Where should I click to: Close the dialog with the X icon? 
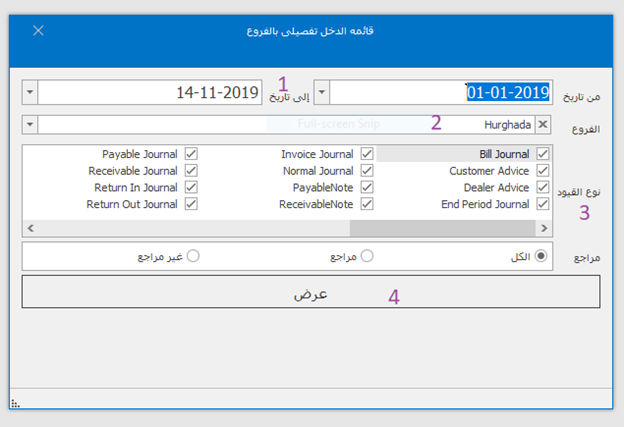coord(38,30)
